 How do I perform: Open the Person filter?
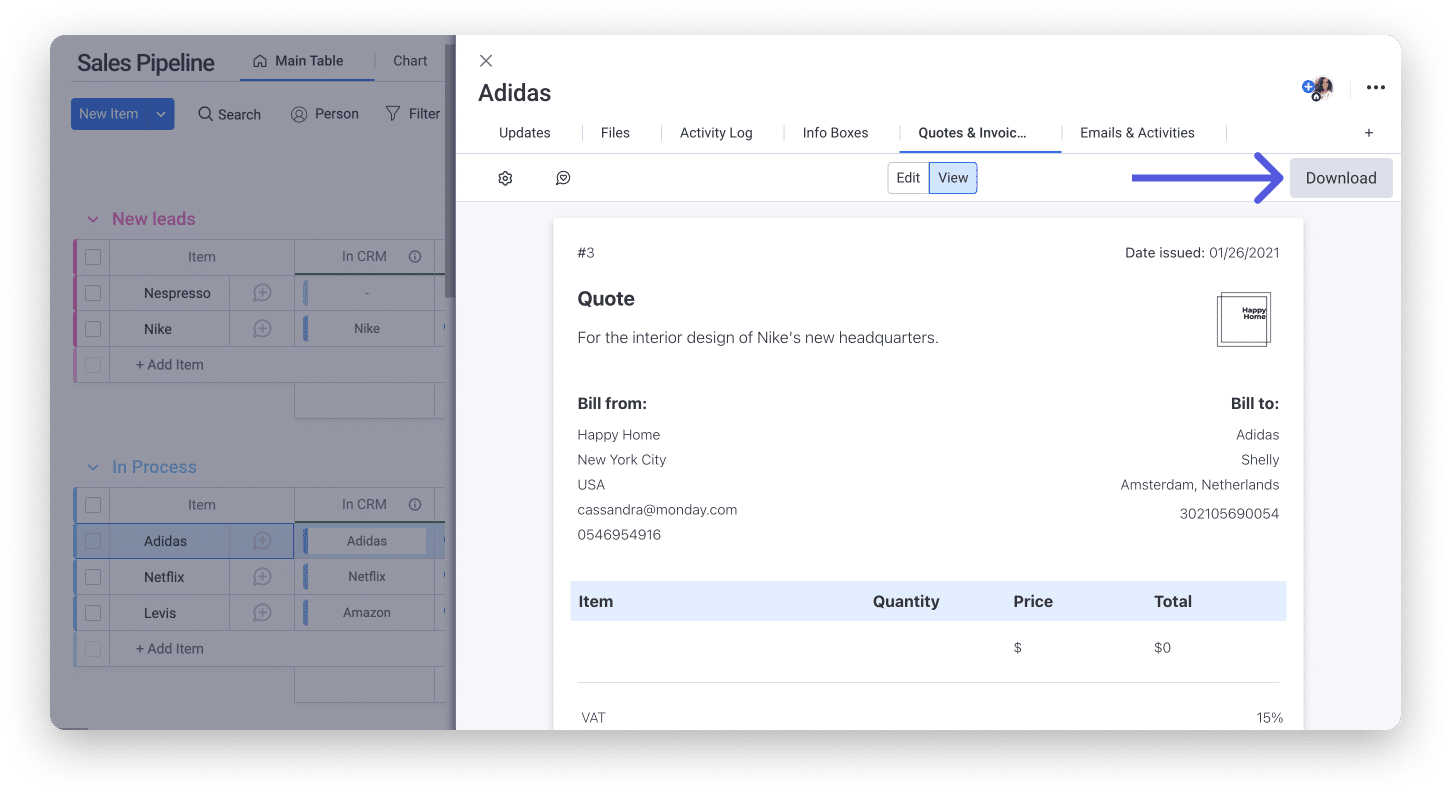coord(324,114)
